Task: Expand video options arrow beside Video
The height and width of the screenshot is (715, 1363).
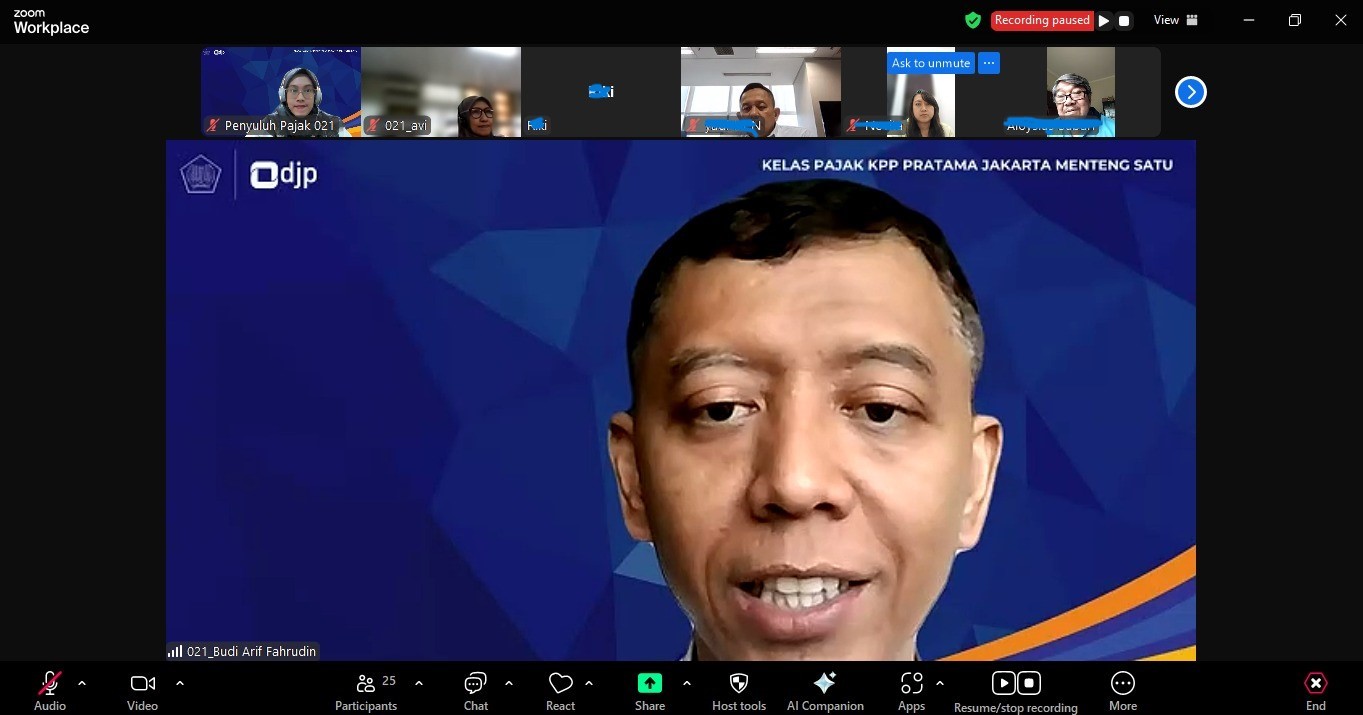Action: pyautogui.click(x=180, y=683)
